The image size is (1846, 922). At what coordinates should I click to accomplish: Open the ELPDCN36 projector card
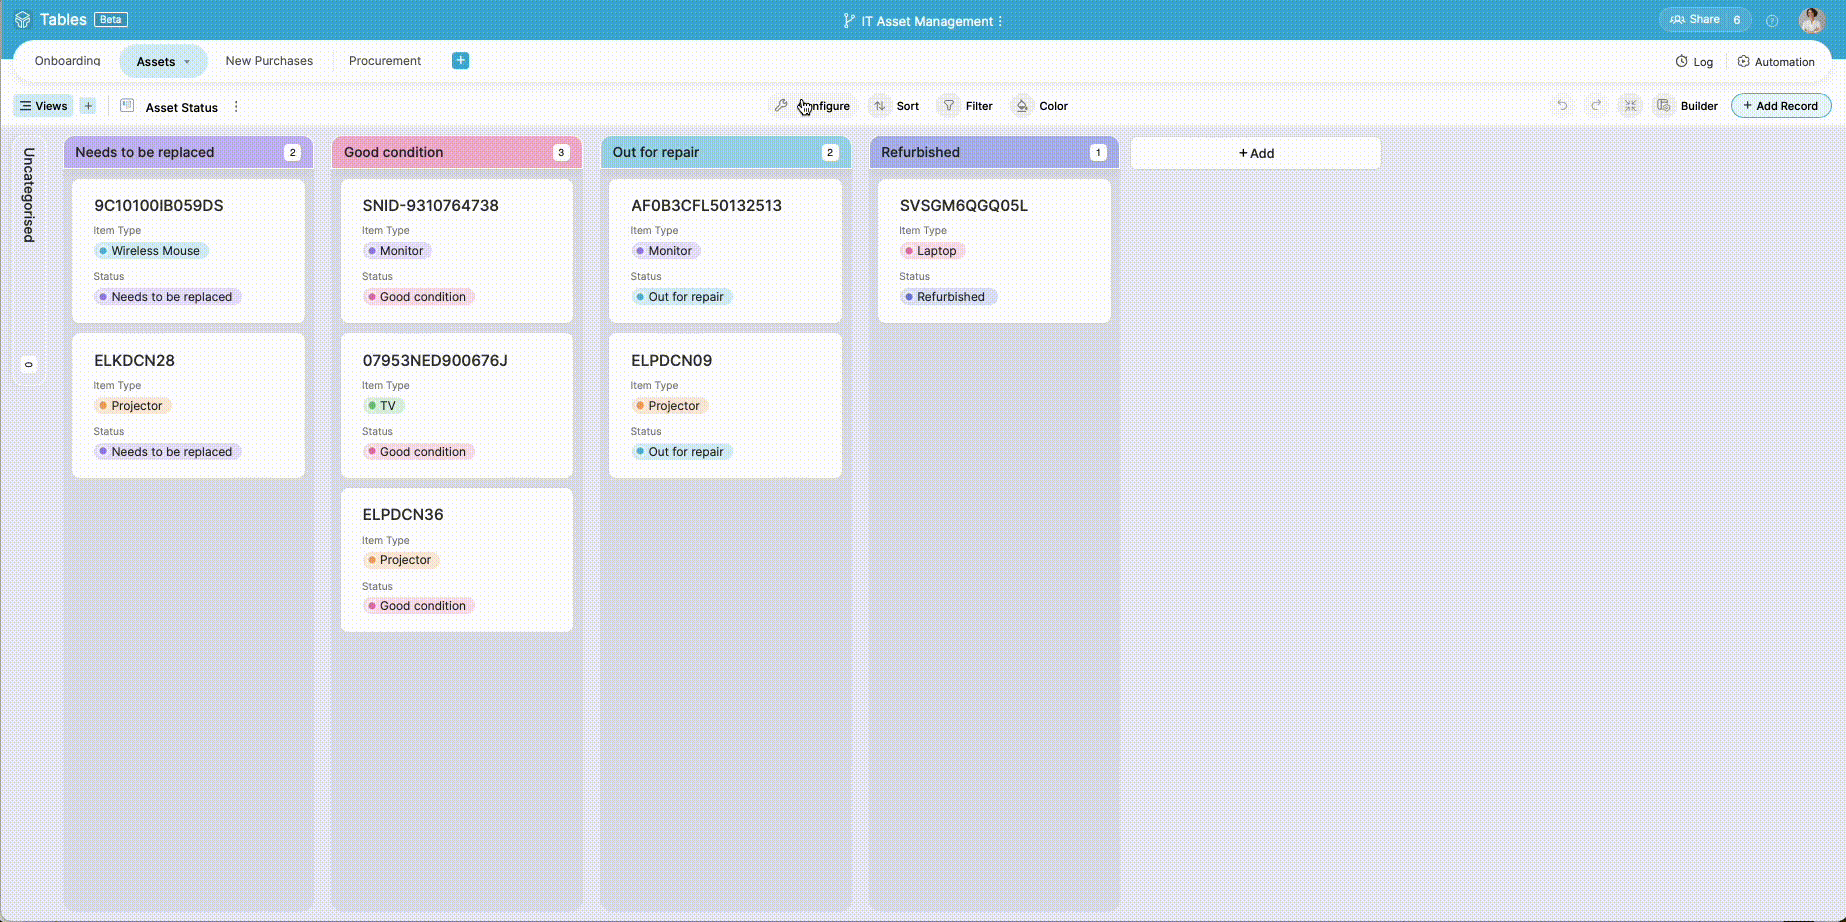pyautogui.click(x=457, y=560)
